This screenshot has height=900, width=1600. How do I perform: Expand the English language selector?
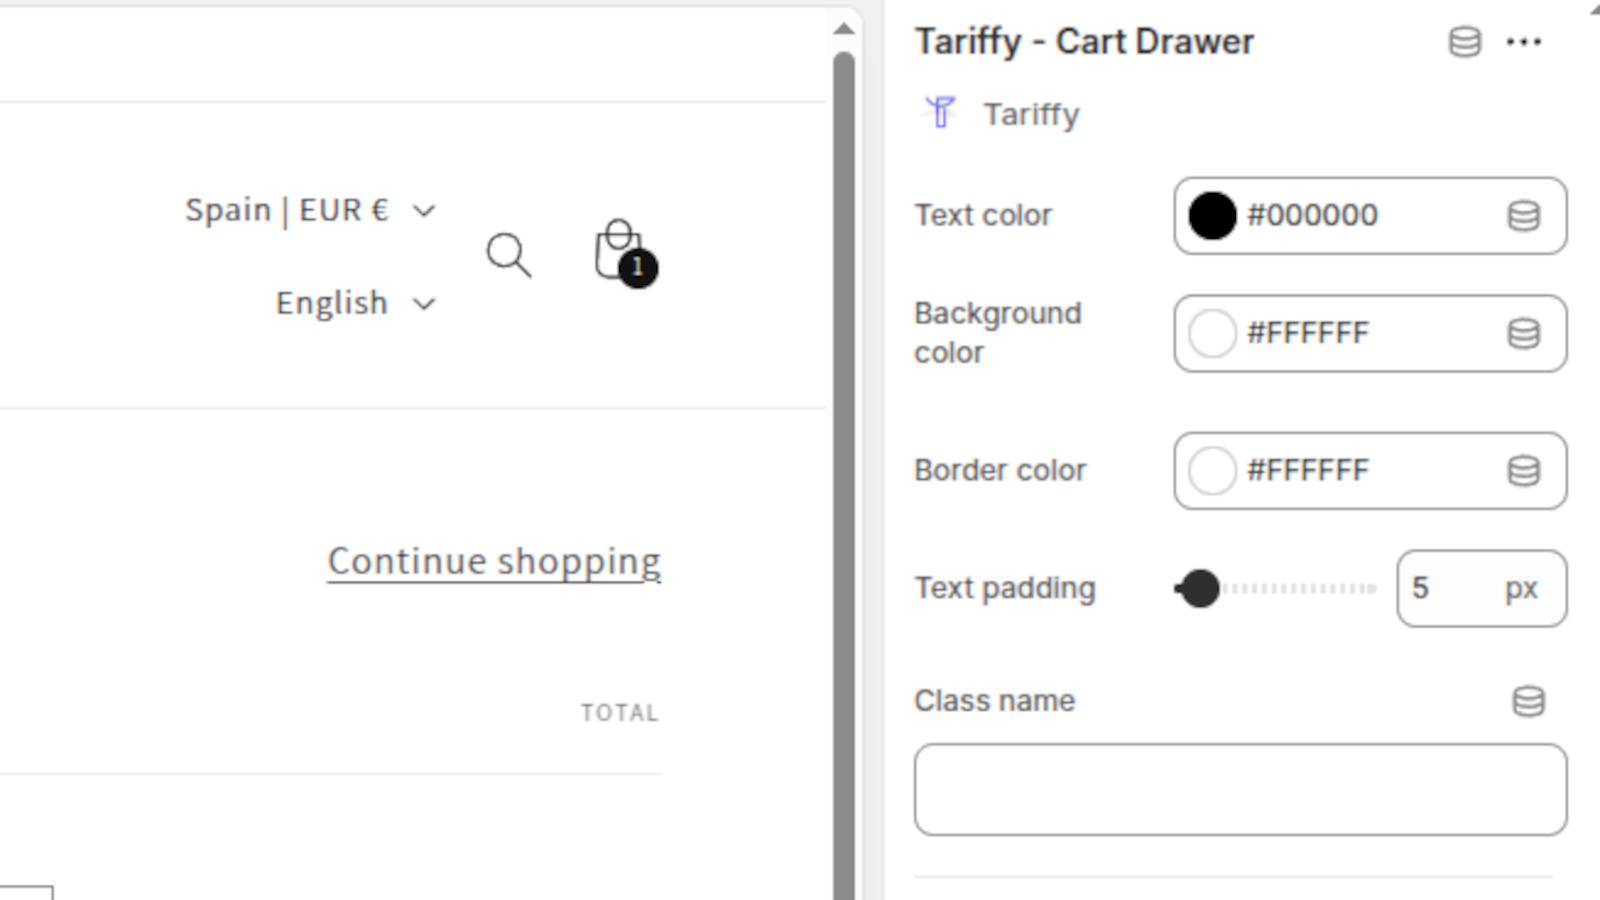click(x=356, y=303)
